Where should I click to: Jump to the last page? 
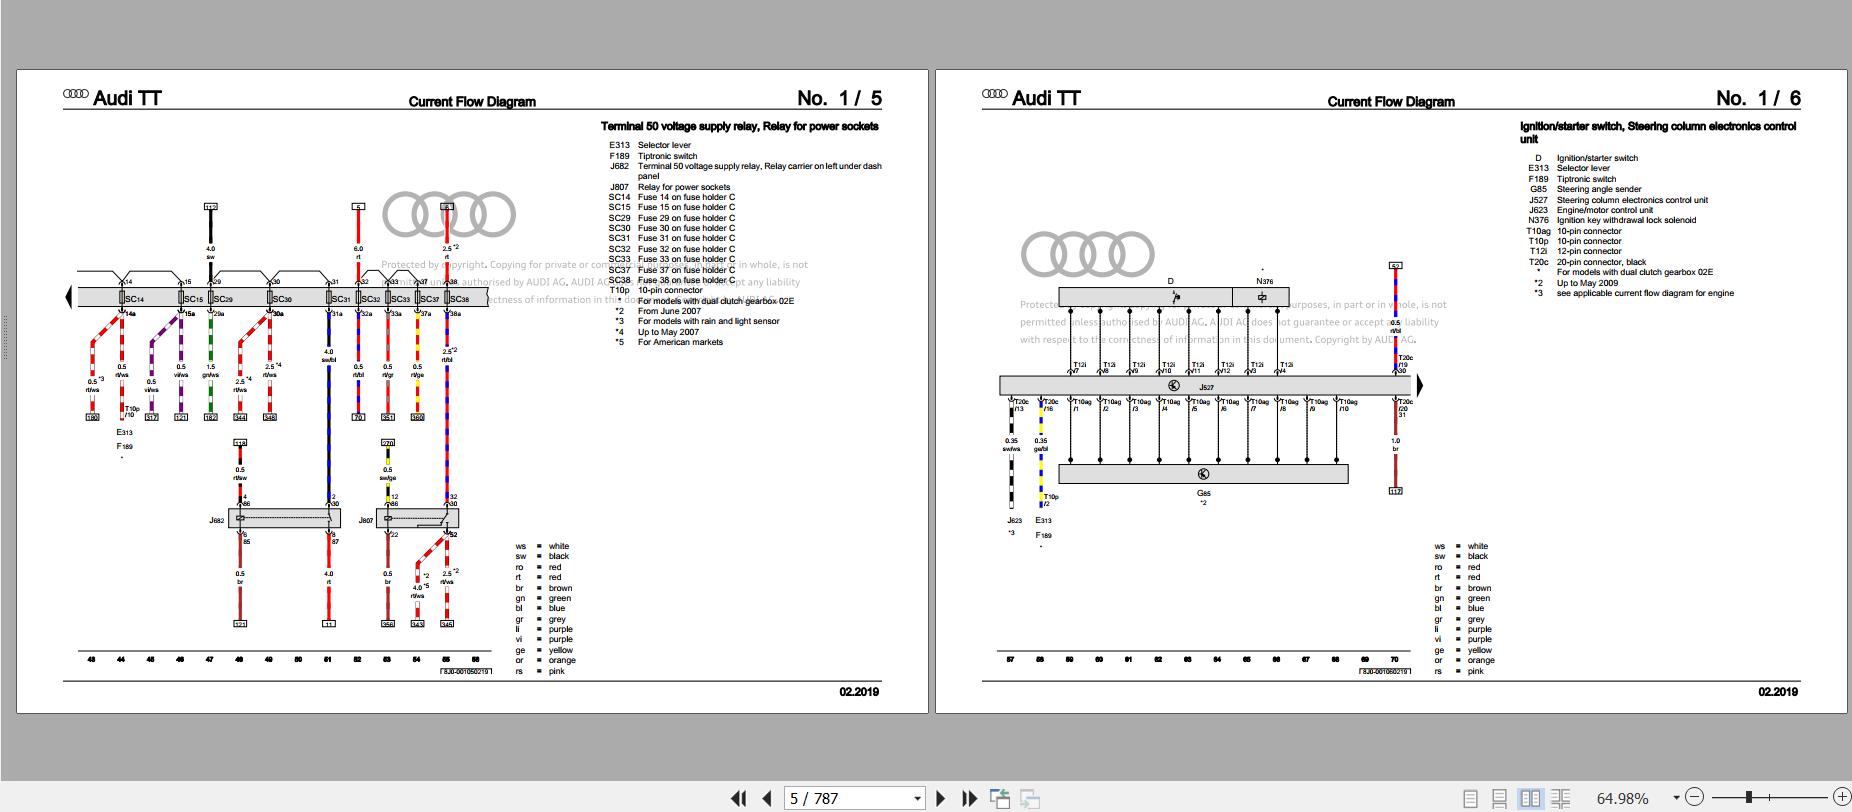click(x=969, y=798)
